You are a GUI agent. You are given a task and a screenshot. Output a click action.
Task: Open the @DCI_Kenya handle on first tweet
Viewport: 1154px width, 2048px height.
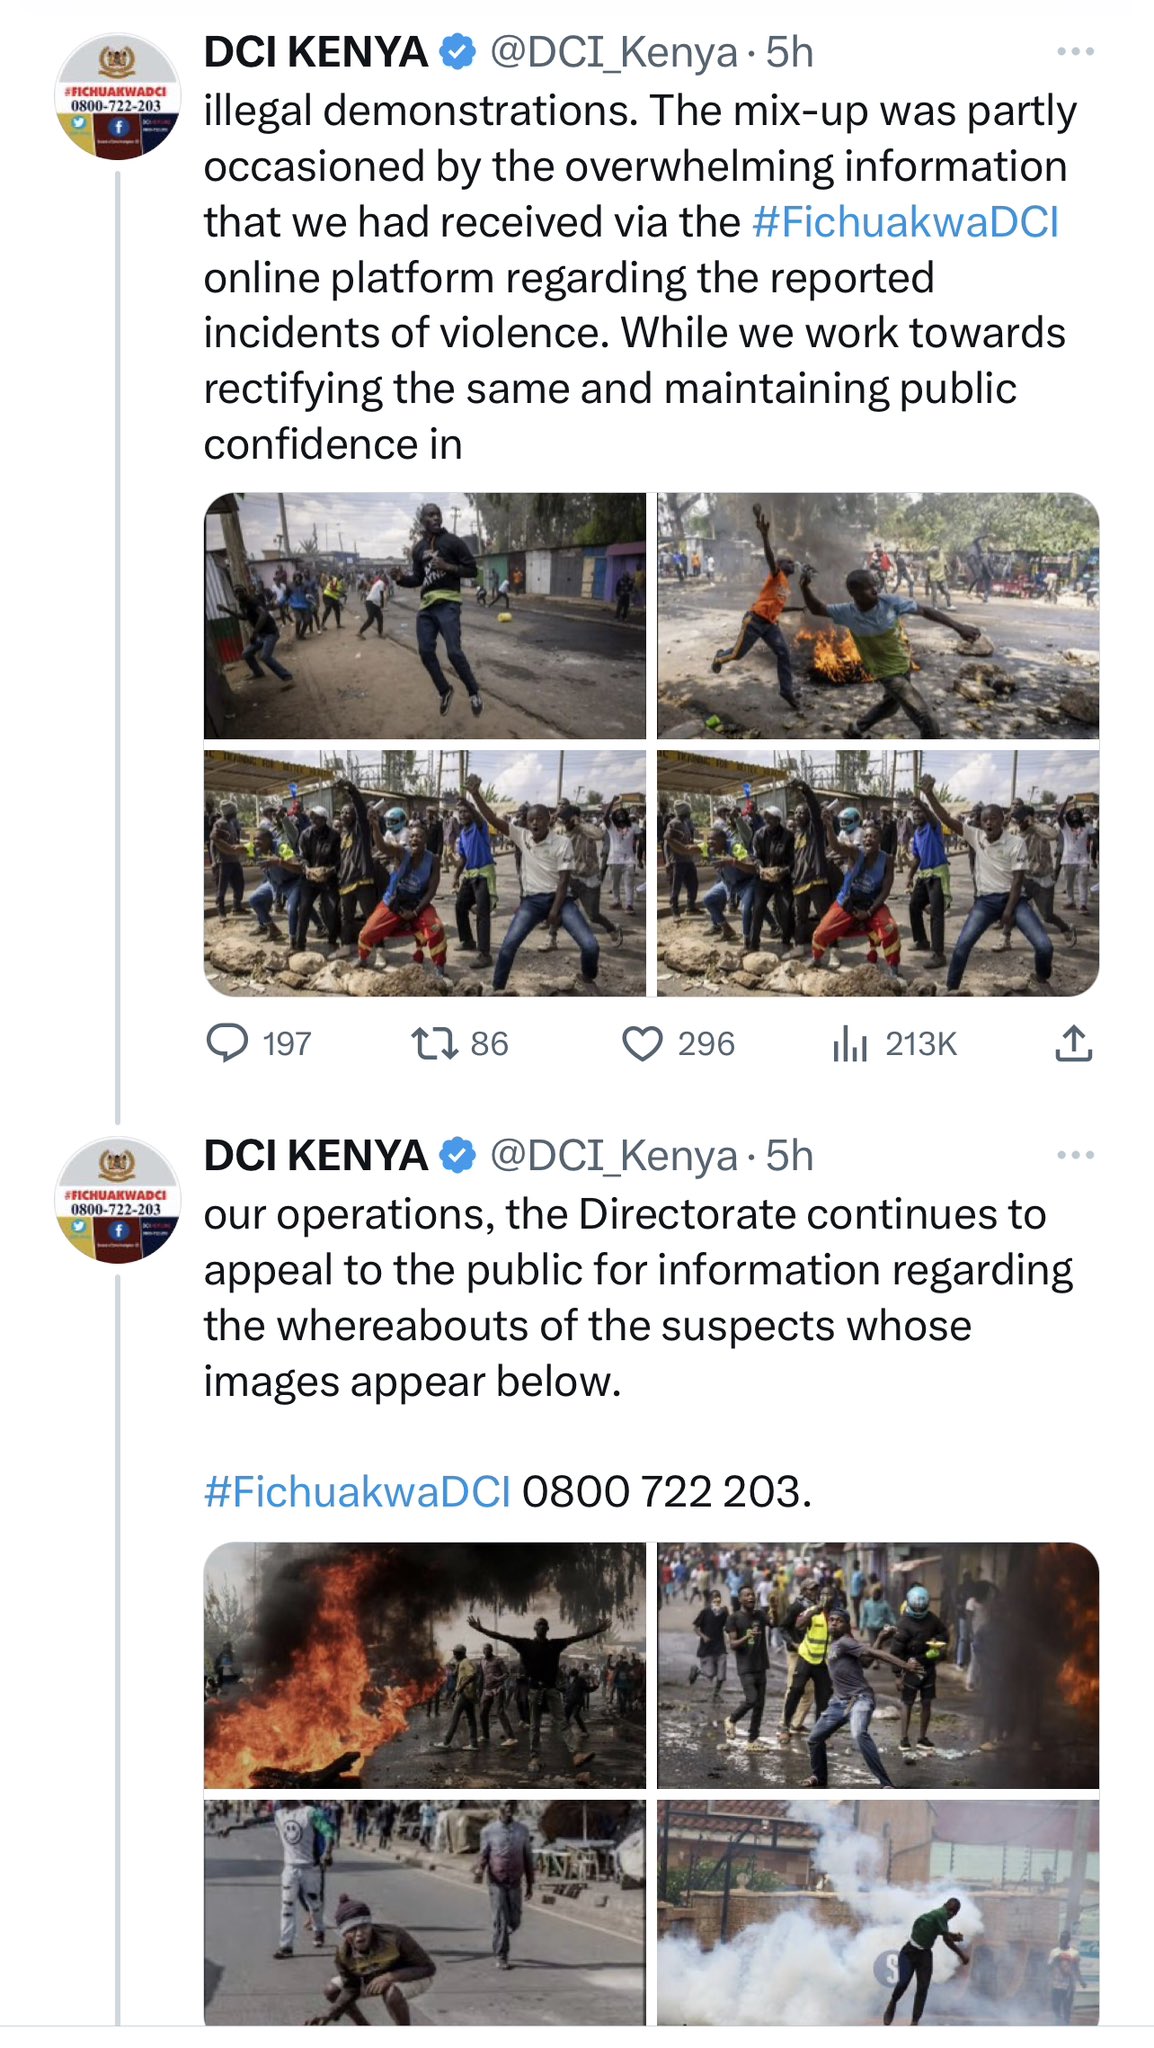pyautogui.click(x=613, y=52)
